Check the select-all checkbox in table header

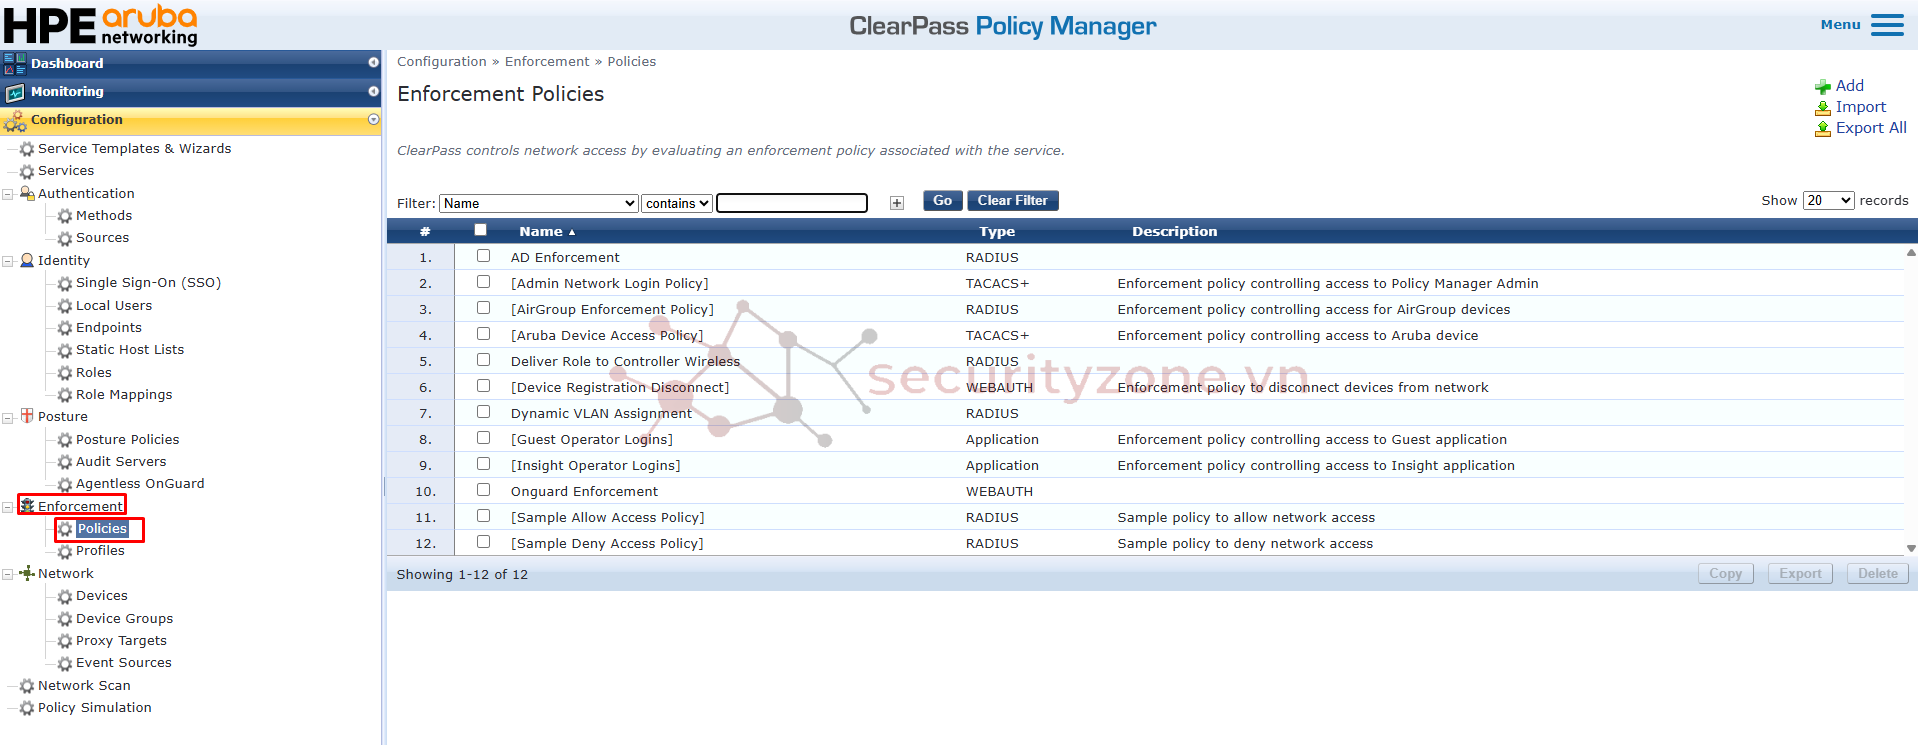tap(481, 230)
